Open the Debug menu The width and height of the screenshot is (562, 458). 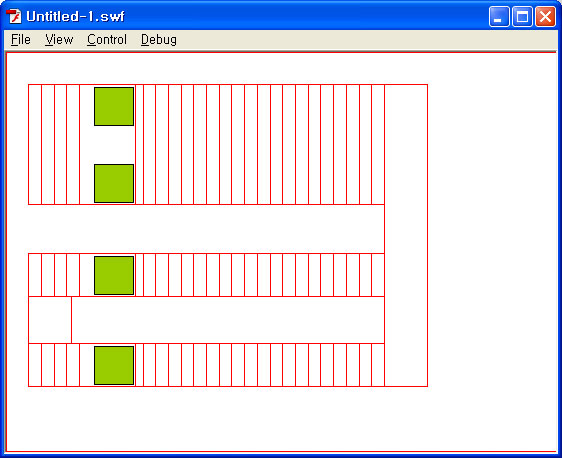[159, 39]
